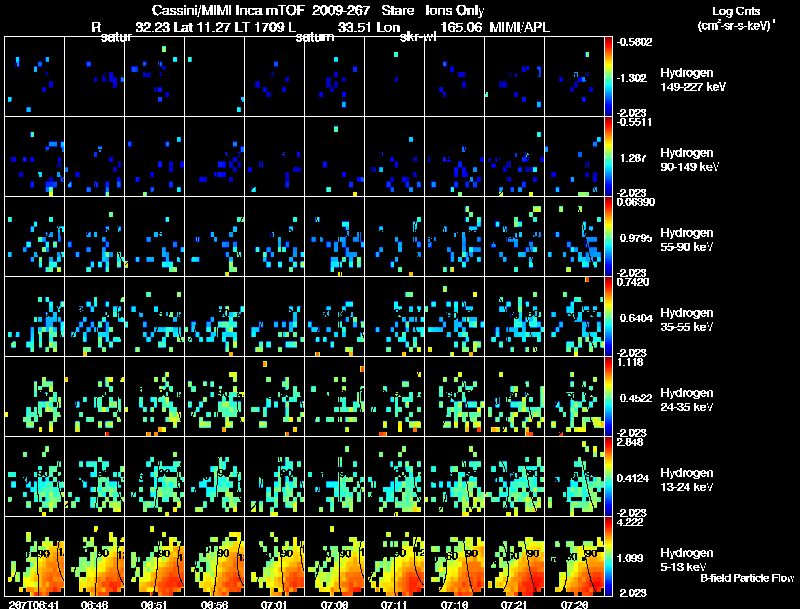This screenshot has height=609, width=800.
Task: Click the '07:16' time label
Action: click(x=455, y=604)
